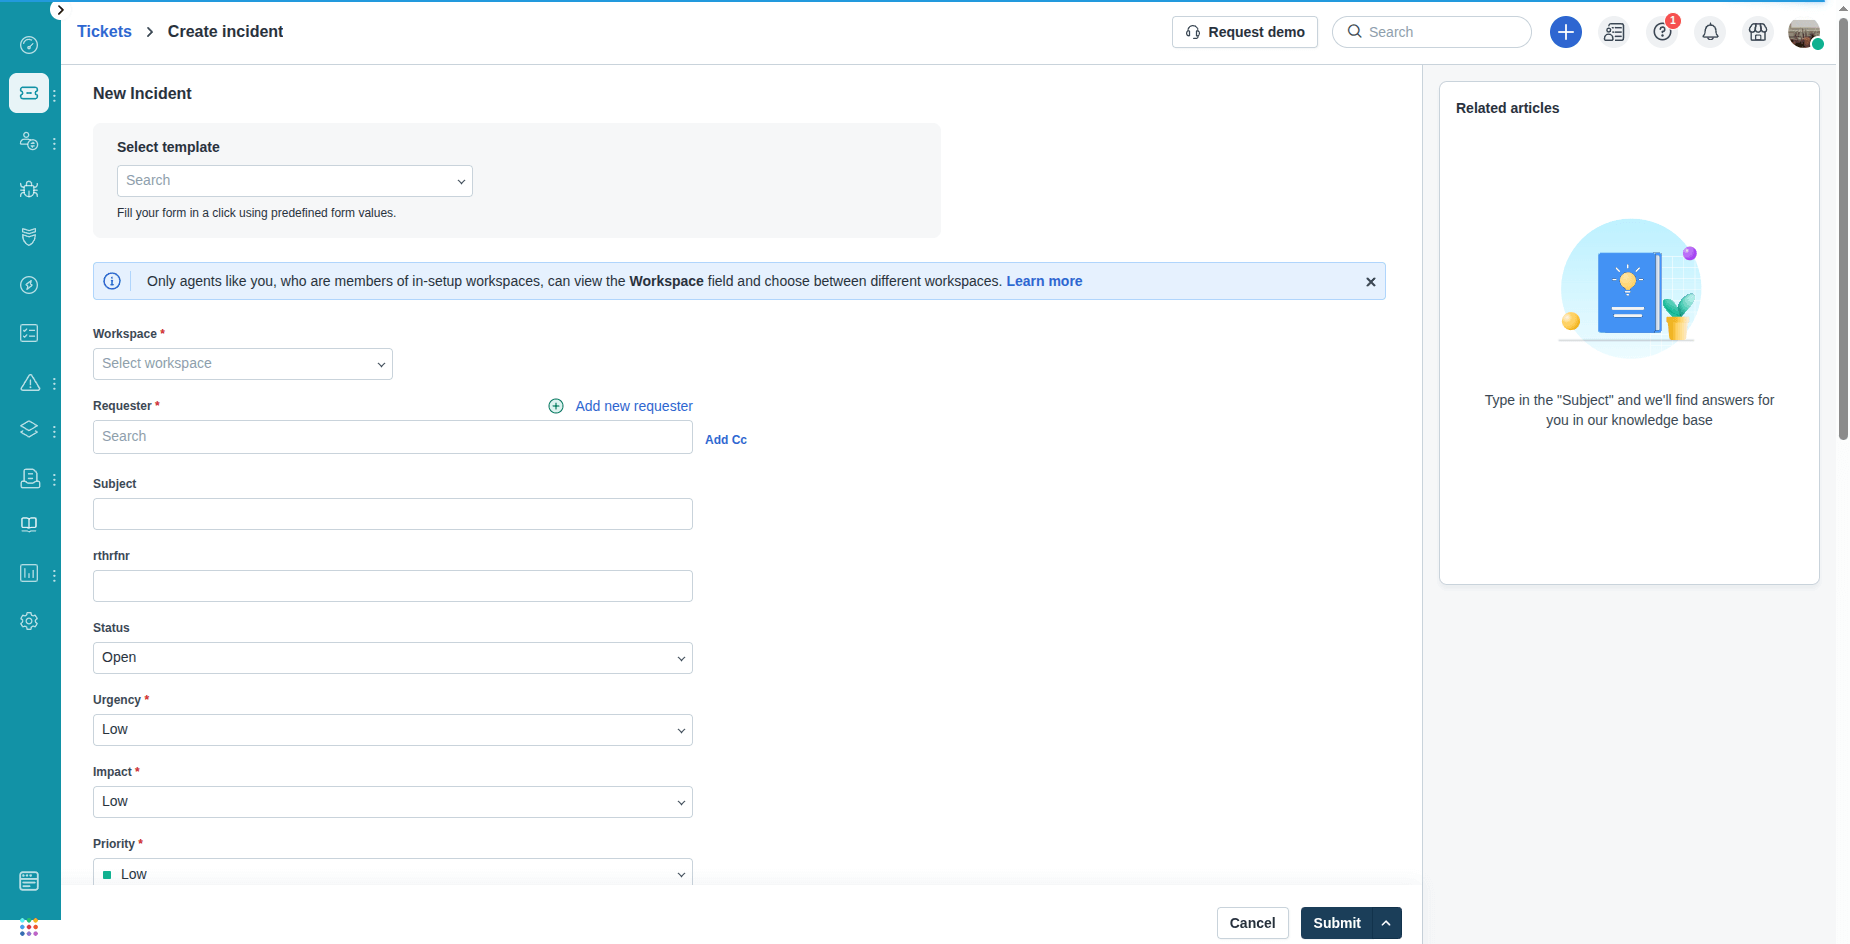Open the alerts triangle icon in sidebar
1850x944 pixels.
pyautogui.click(x=30, y=382)
